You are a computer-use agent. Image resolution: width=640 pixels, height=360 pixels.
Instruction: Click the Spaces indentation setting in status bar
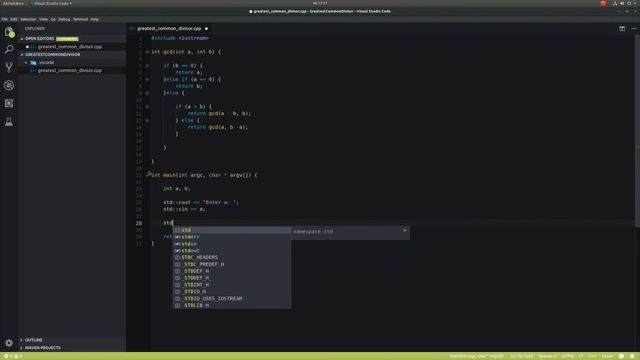pyautogui.click(x=547, y=356)
